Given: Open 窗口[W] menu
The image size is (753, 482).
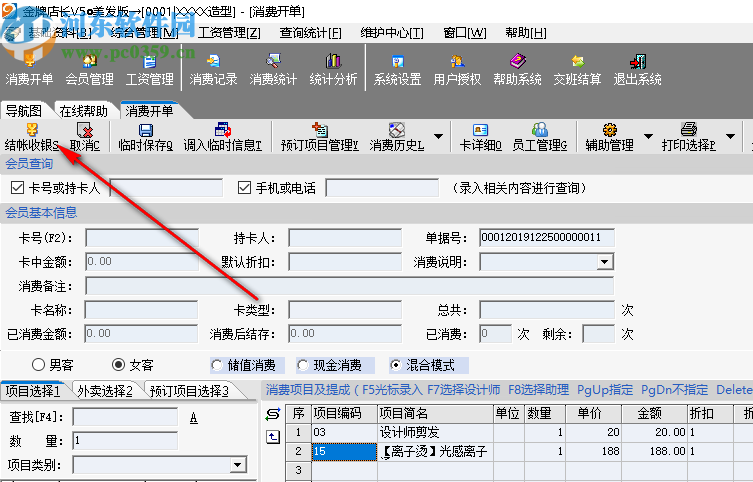Looking at the screenshot, I should pyautogui.click(x=465, y=33).
